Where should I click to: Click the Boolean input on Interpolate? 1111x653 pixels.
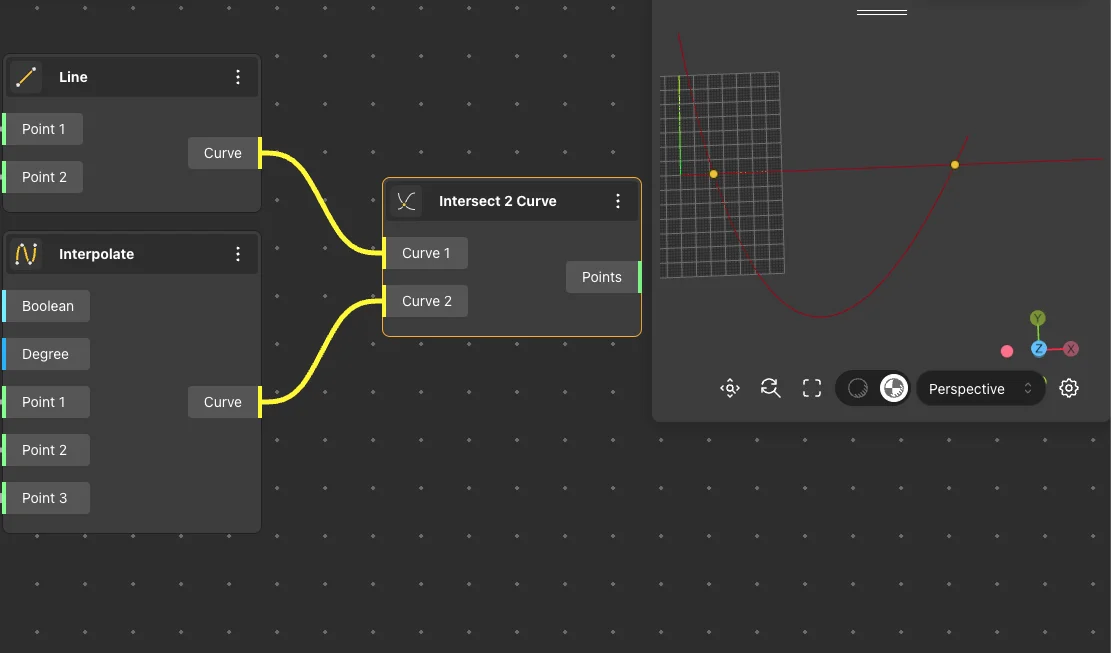point(48,306)
